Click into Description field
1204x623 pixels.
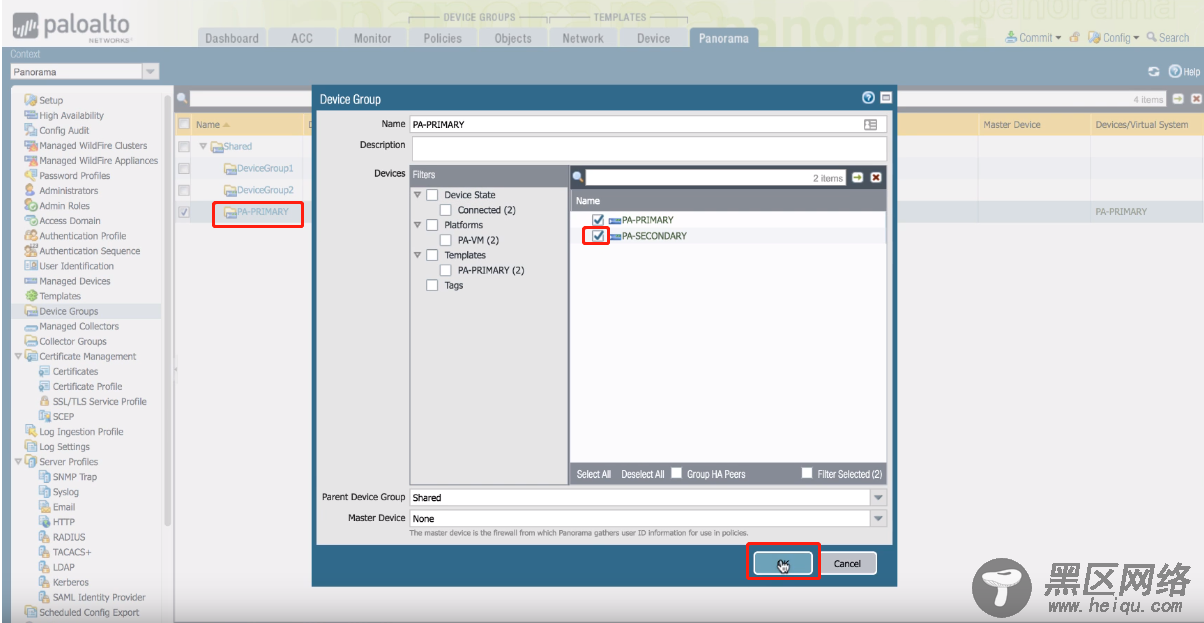[x=648, y=148]
